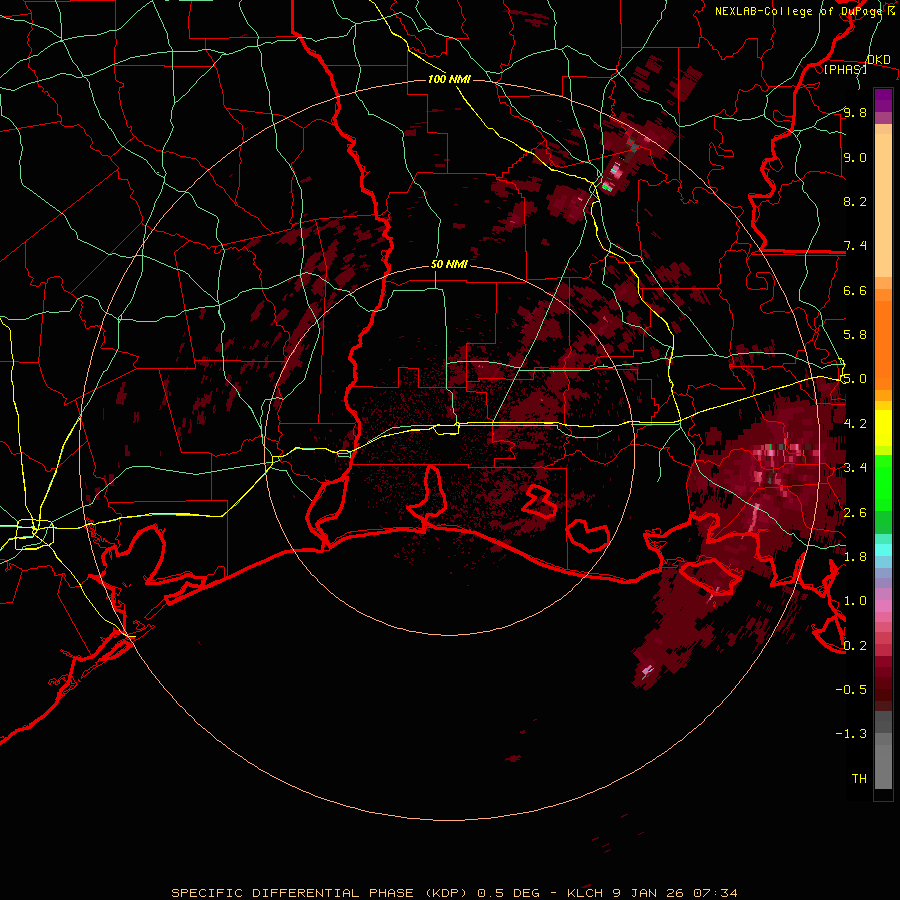Click the 5.8 scale value
Viewport: 900px width, 900px height.
pos(855,335)
